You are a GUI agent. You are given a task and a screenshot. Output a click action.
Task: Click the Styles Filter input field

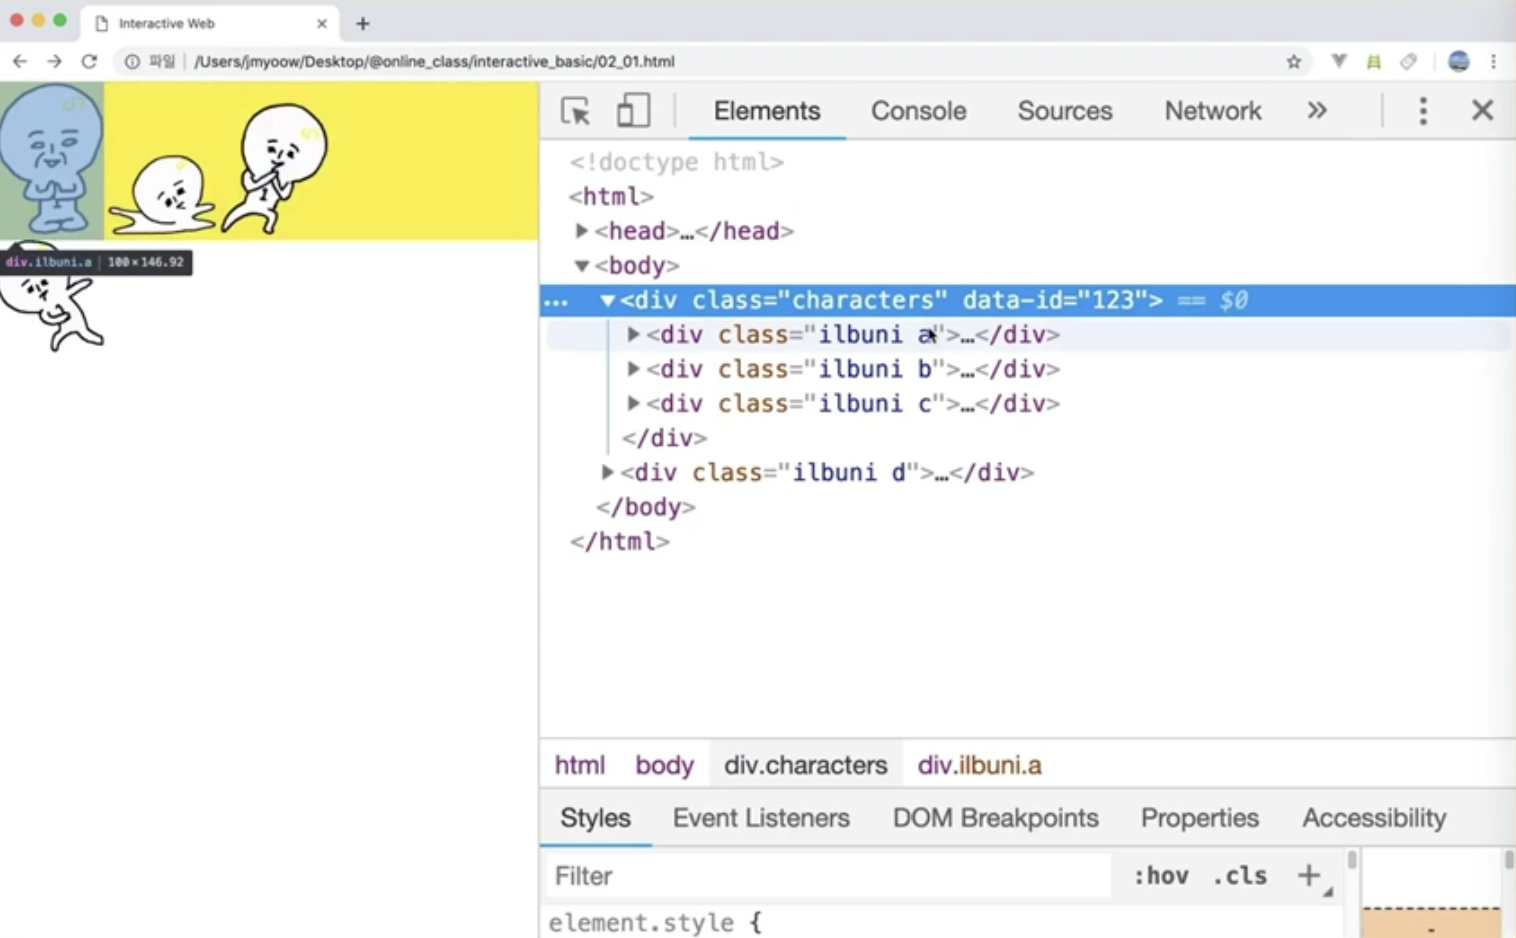(x=828, y=876)
